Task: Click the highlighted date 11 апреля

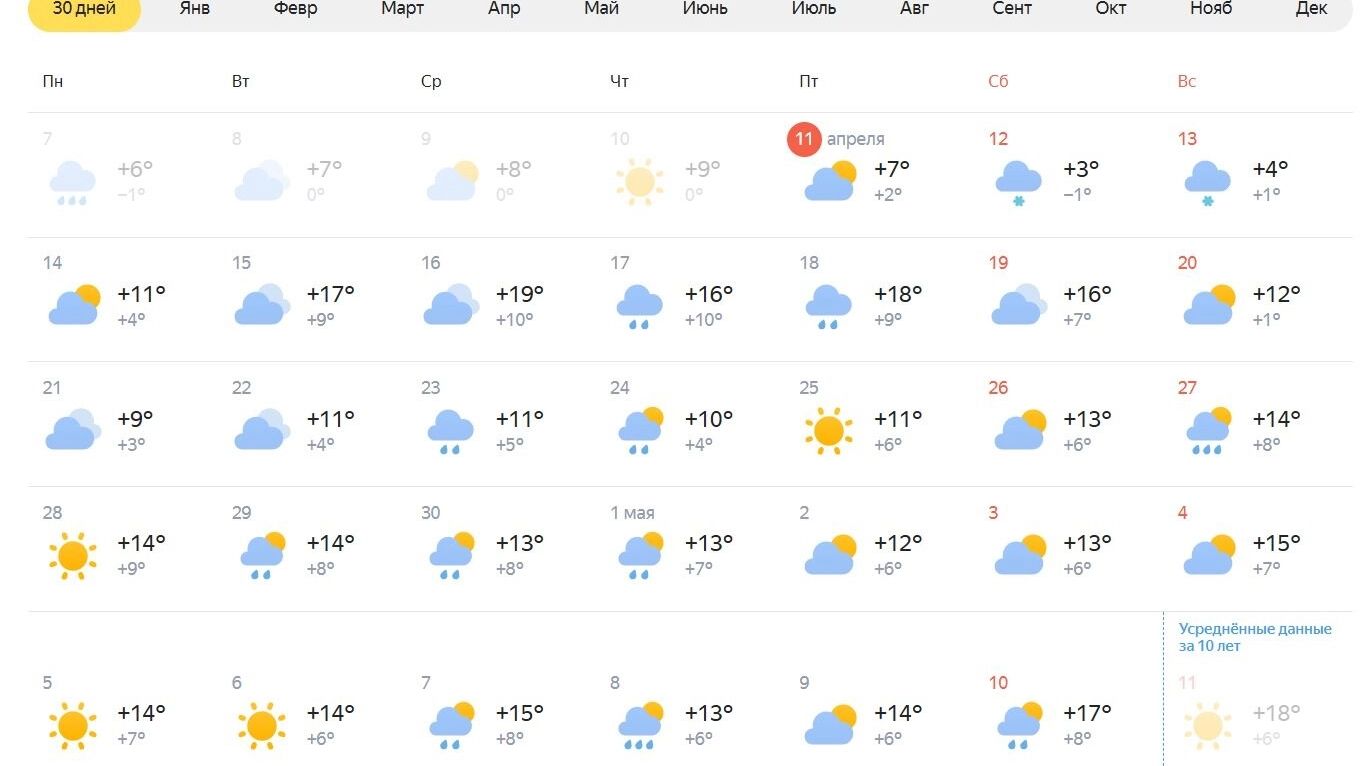Action: (805, 139)
